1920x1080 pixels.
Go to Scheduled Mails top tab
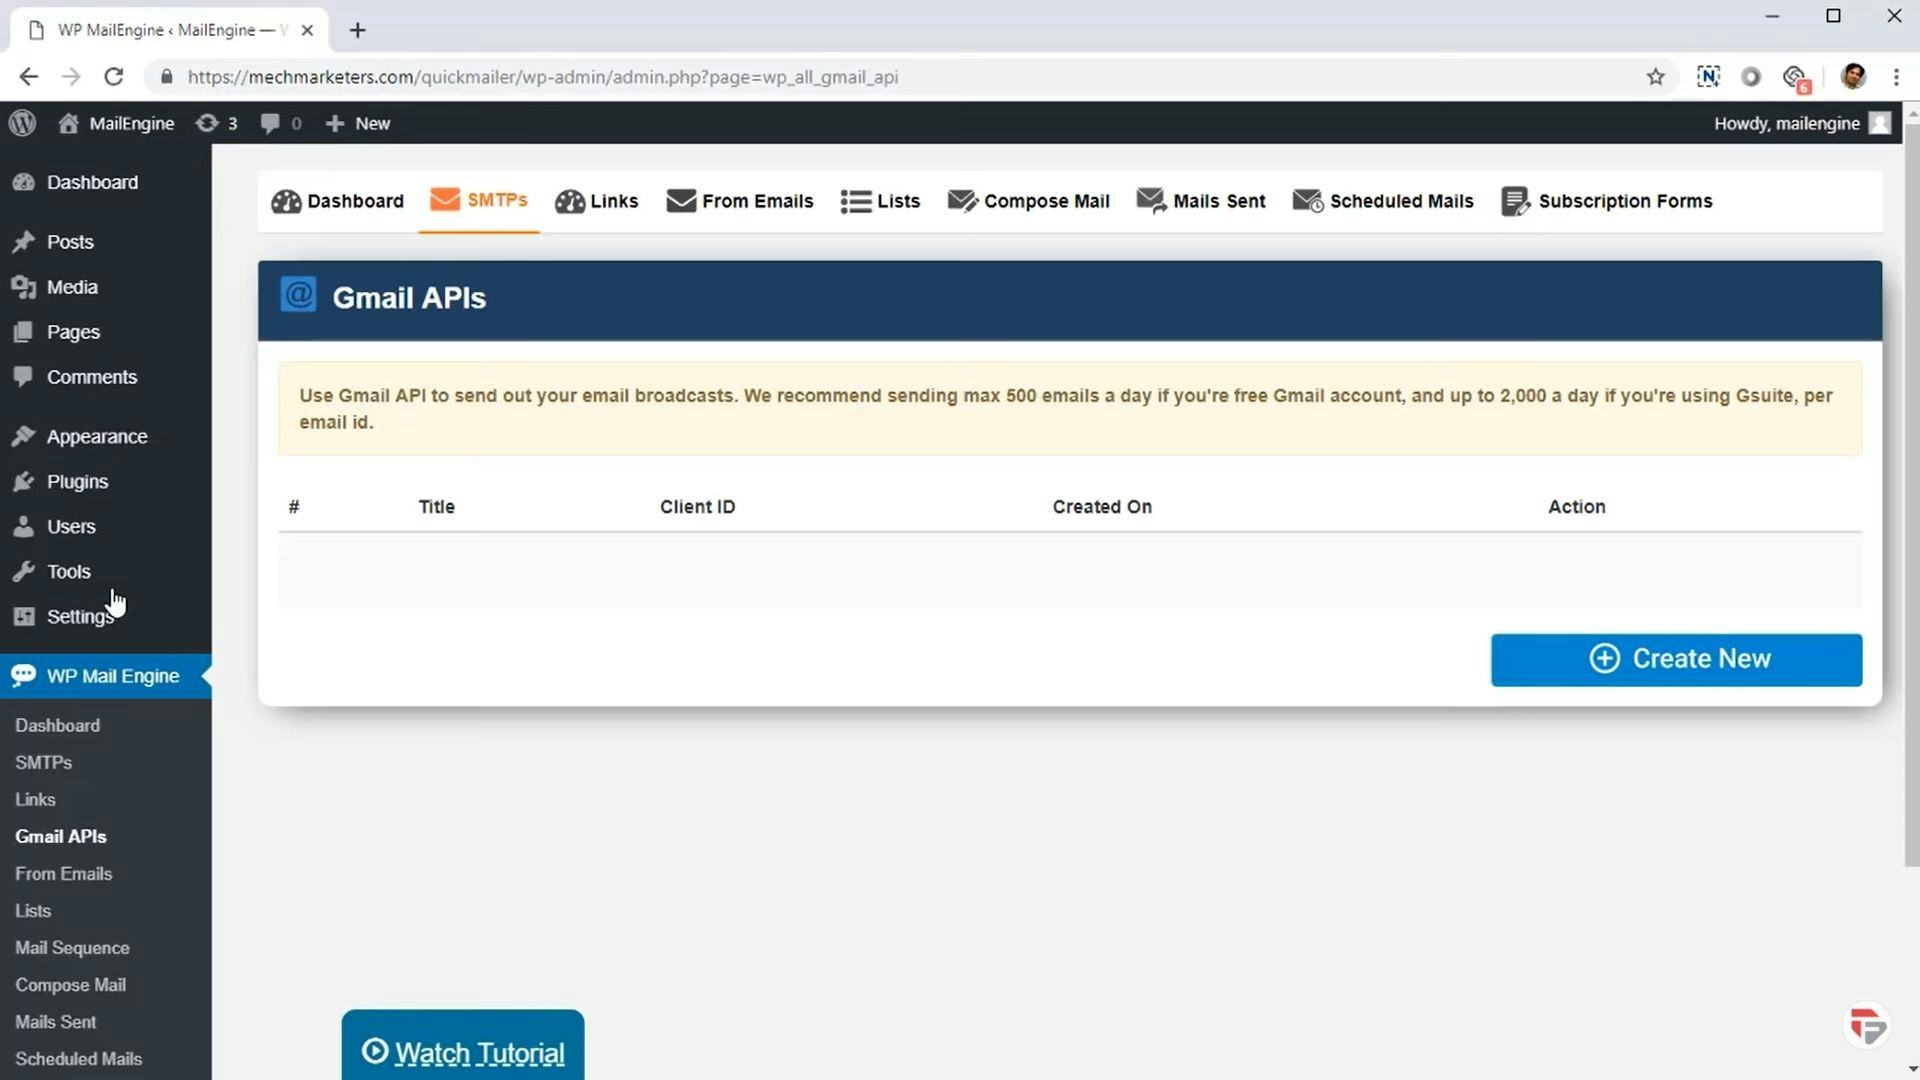pyautogui.click(x=1383, y=201)
